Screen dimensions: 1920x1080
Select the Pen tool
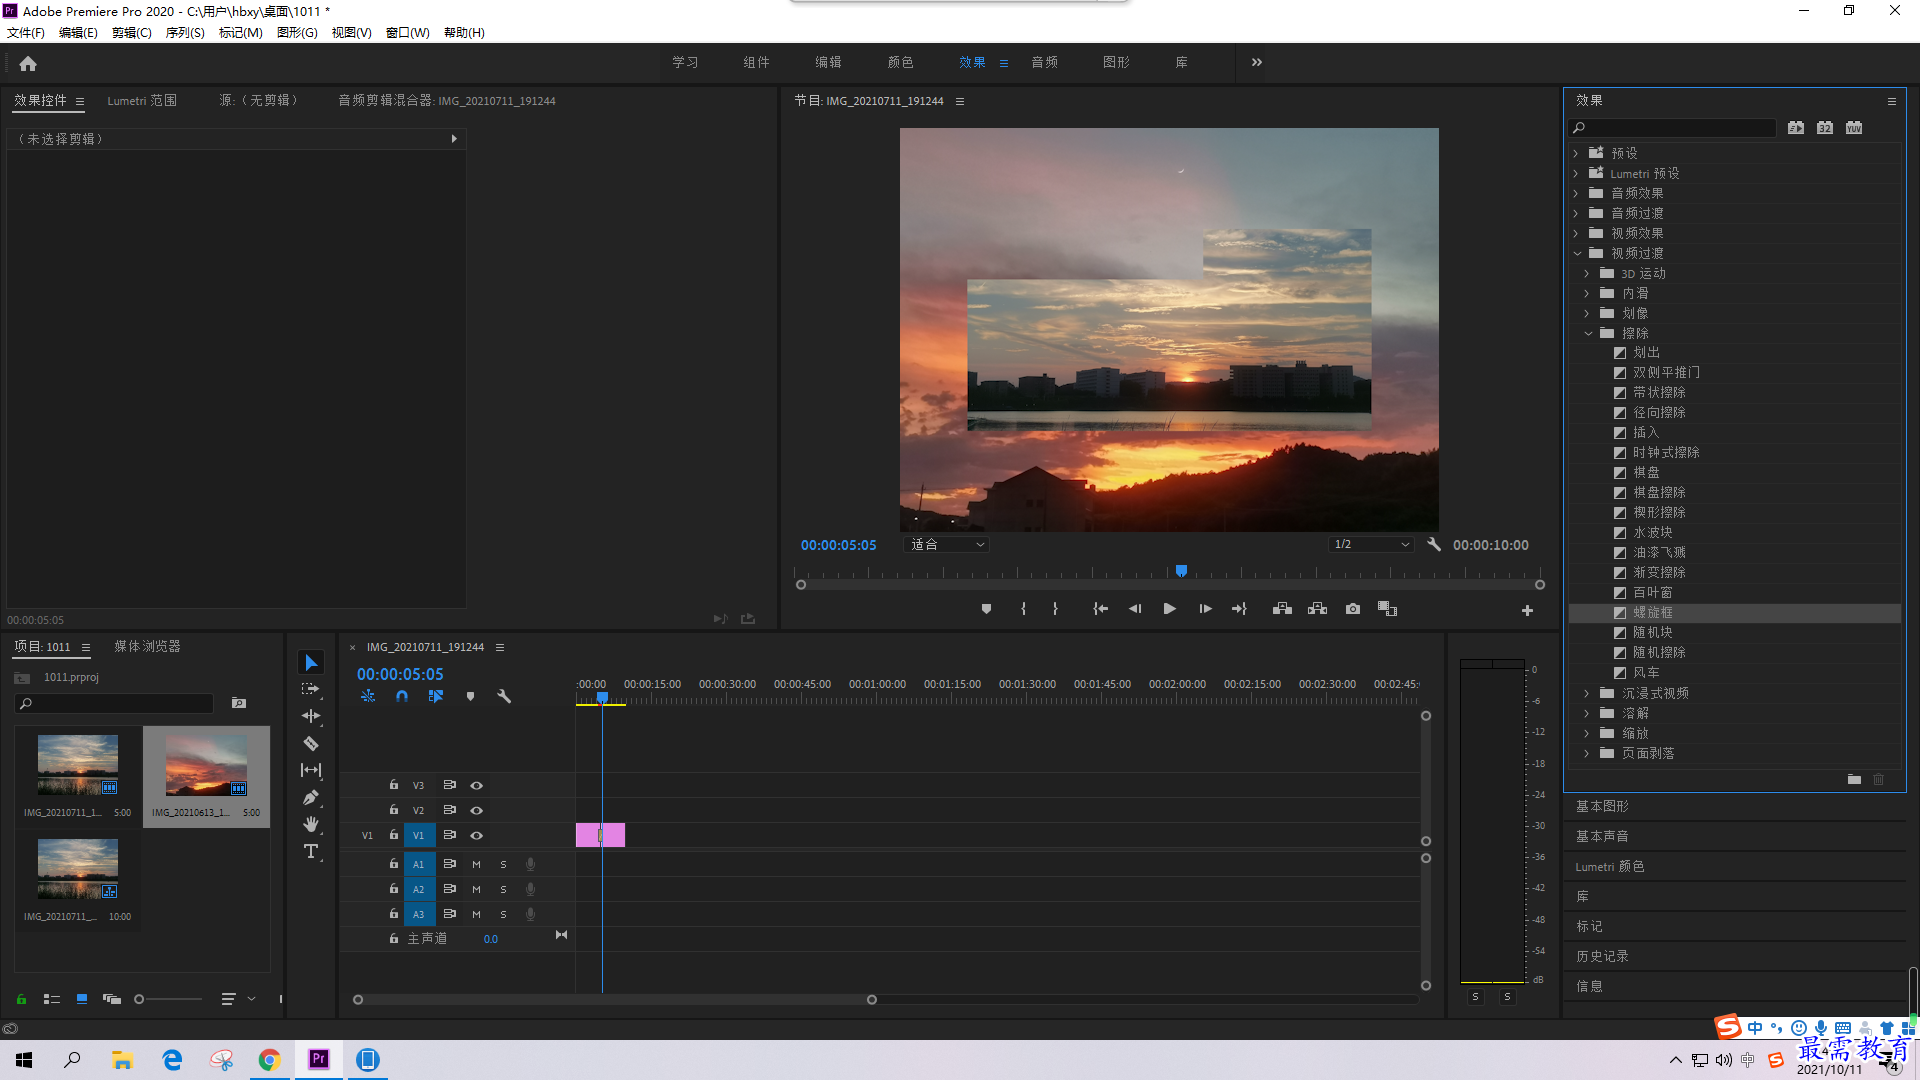coord(311,797)
